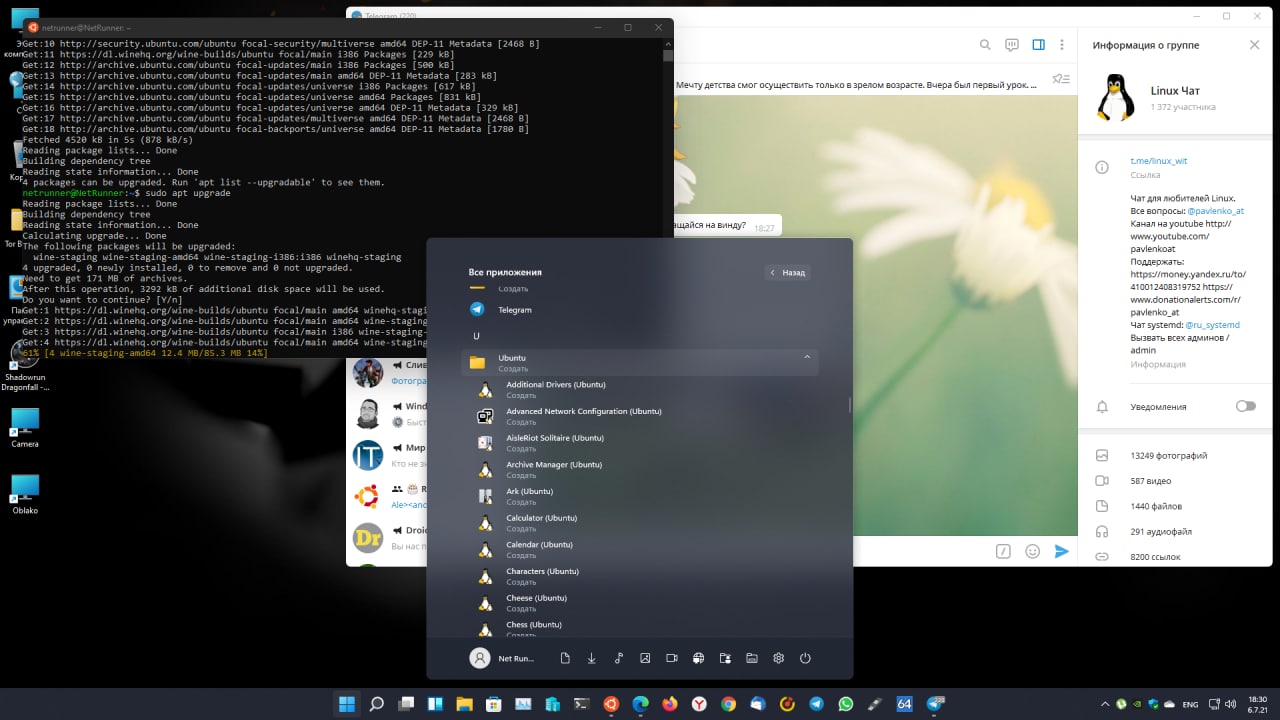Jump to letter U section header
This screenshot has width=1280, height=720.
[476, 336]
